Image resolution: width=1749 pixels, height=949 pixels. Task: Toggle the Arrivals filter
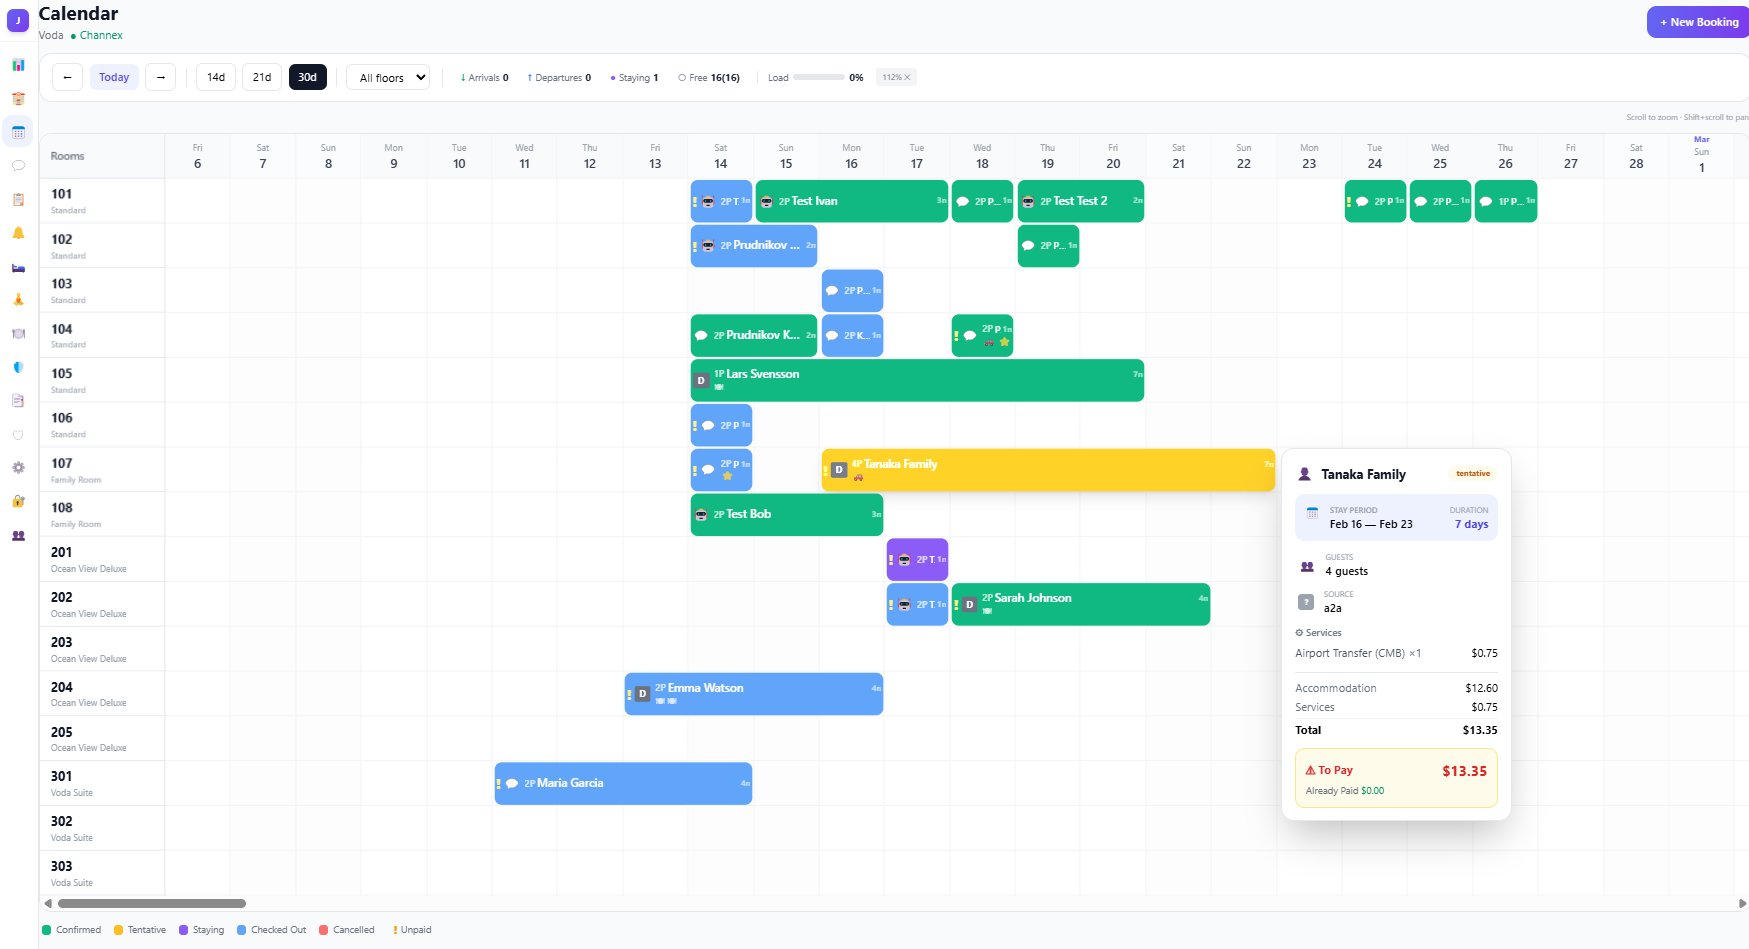[x=484, y=77]
